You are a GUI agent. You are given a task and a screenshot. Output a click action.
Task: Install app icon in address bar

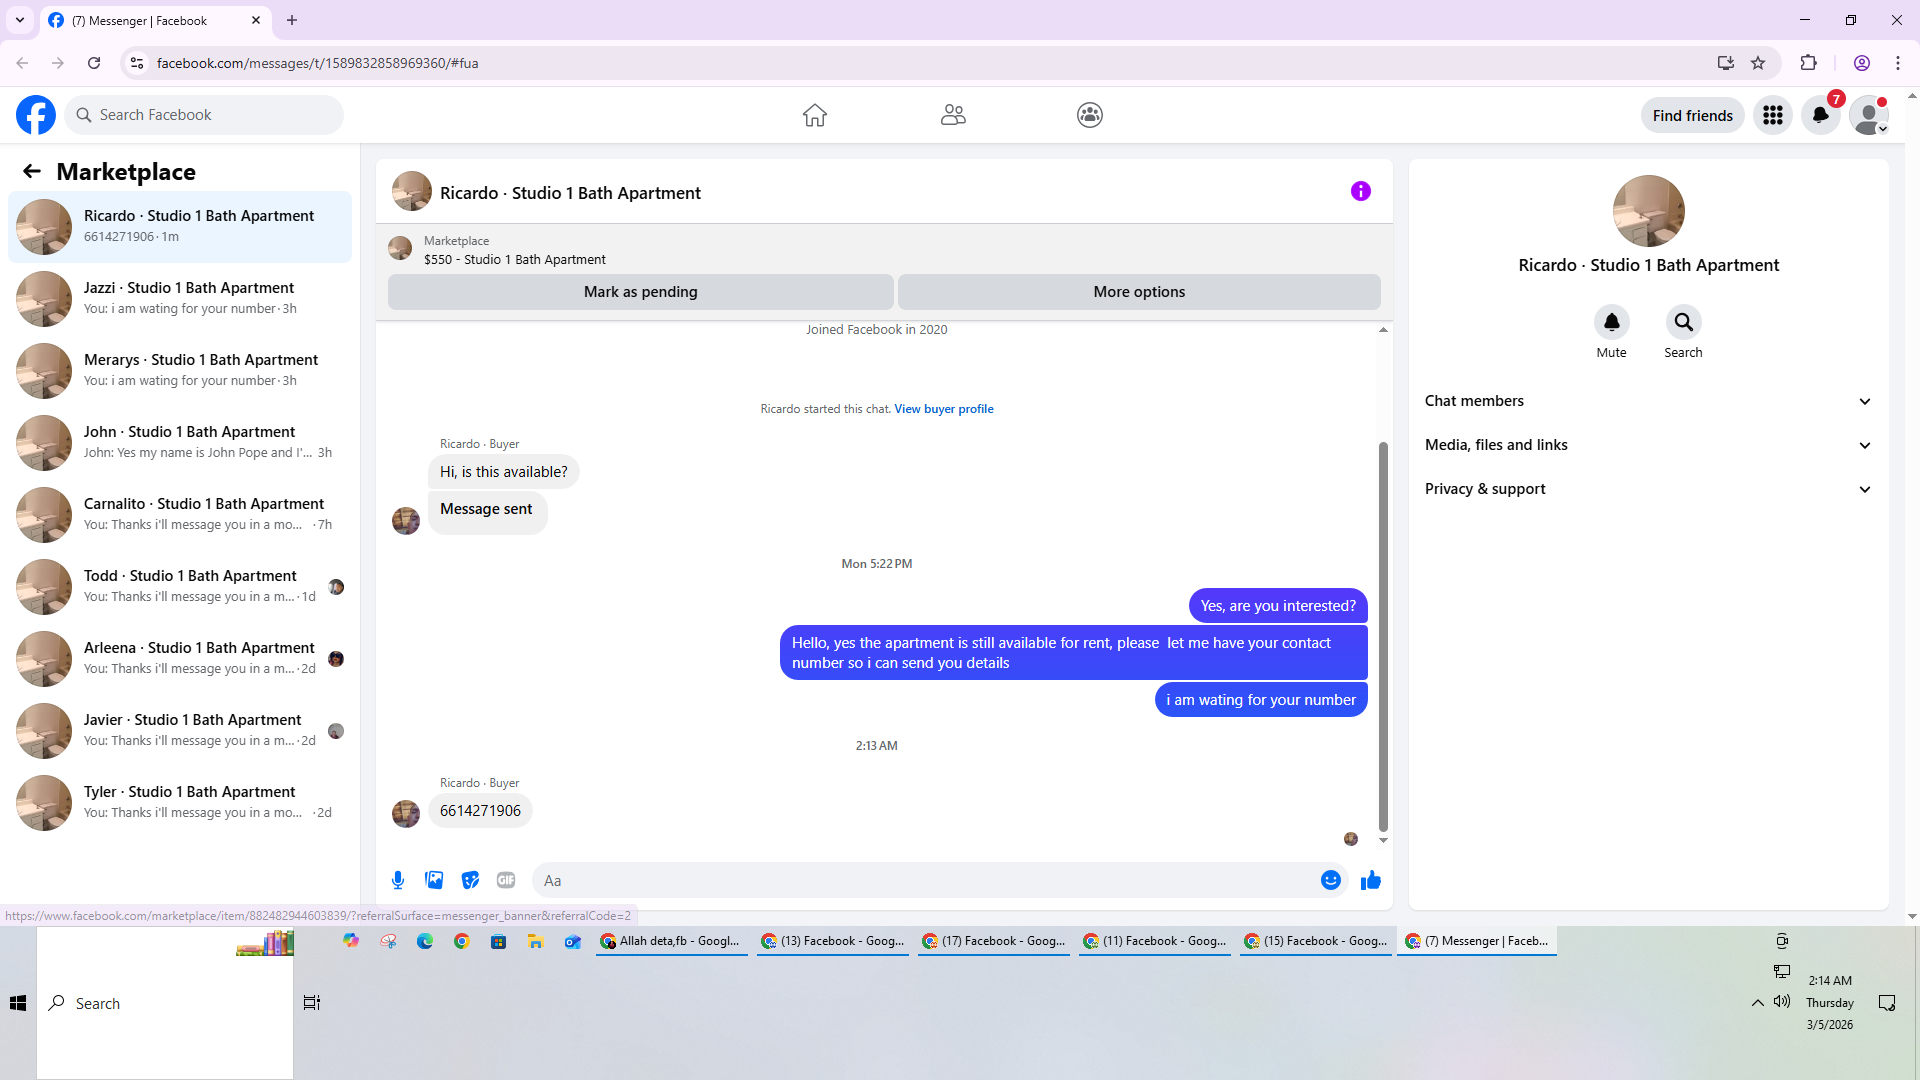pyautogui.click(x=1726, y=63)
